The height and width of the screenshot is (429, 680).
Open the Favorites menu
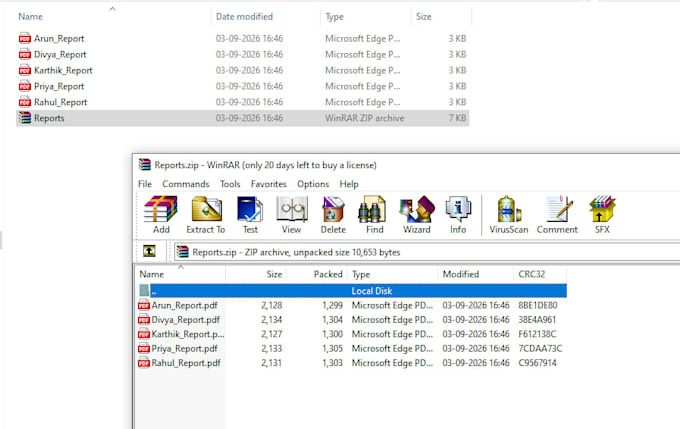(x=268, y=184)
